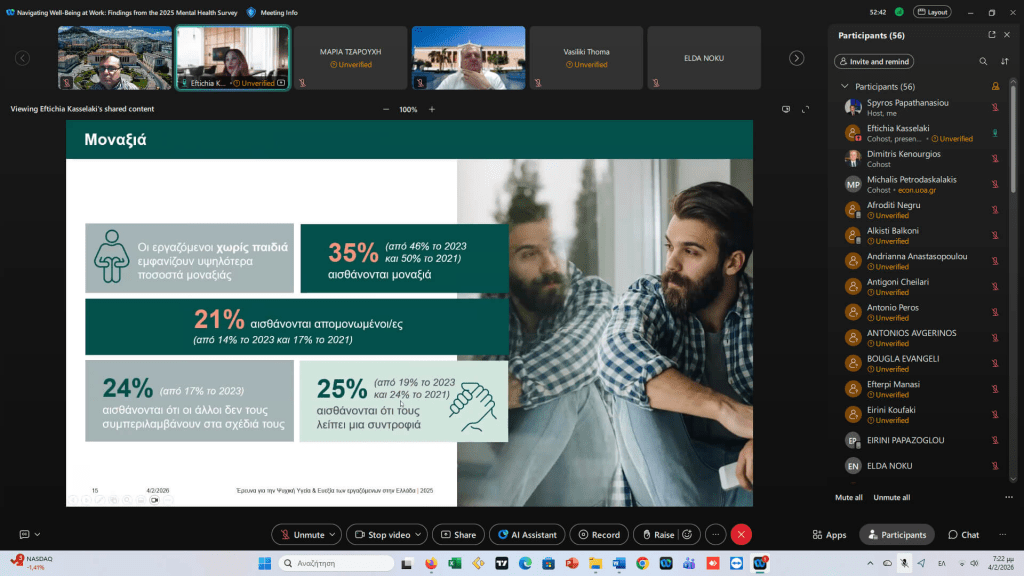Open the Apps panel

(829, 534)
